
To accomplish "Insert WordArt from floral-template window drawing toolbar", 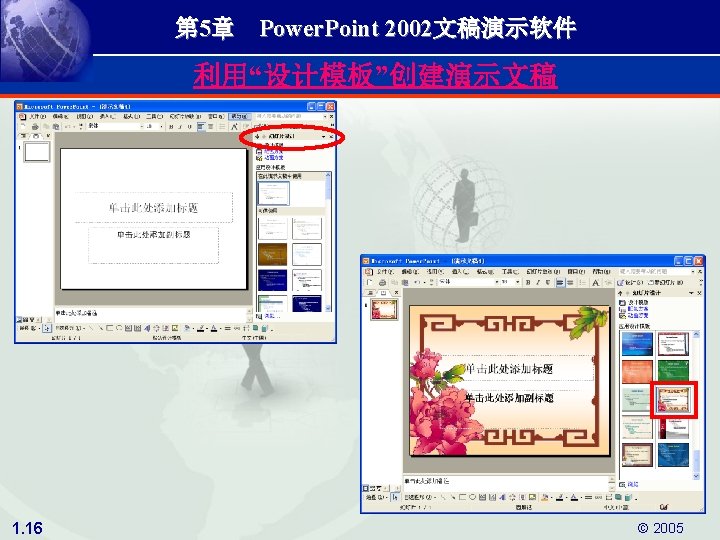I will (x=502, y=497).
